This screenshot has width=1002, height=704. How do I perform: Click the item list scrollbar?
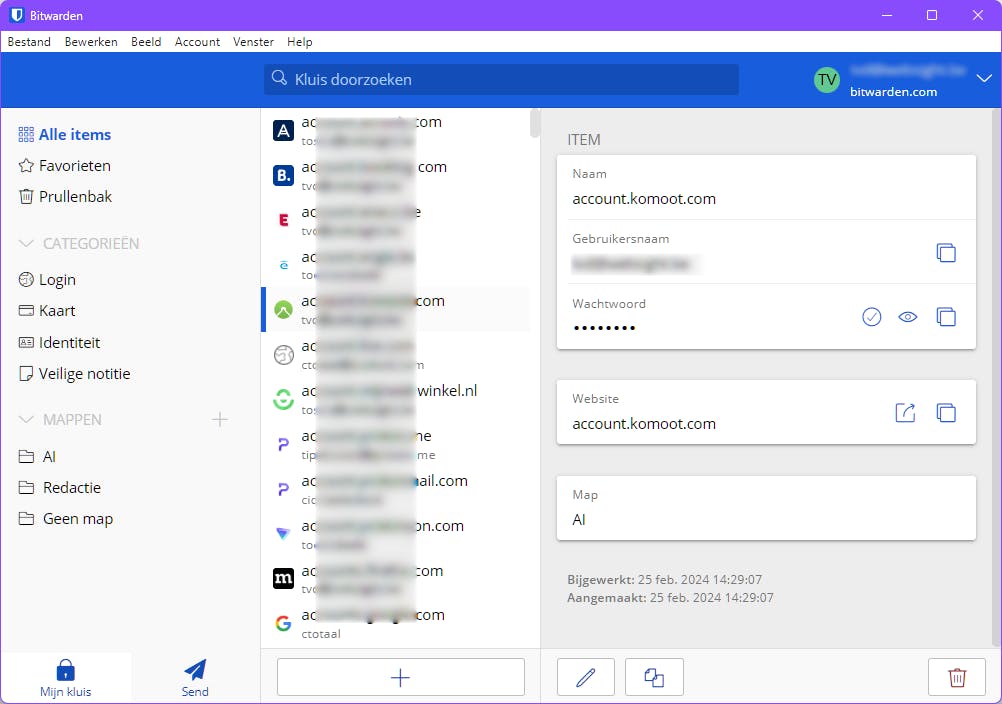(535, 123)
